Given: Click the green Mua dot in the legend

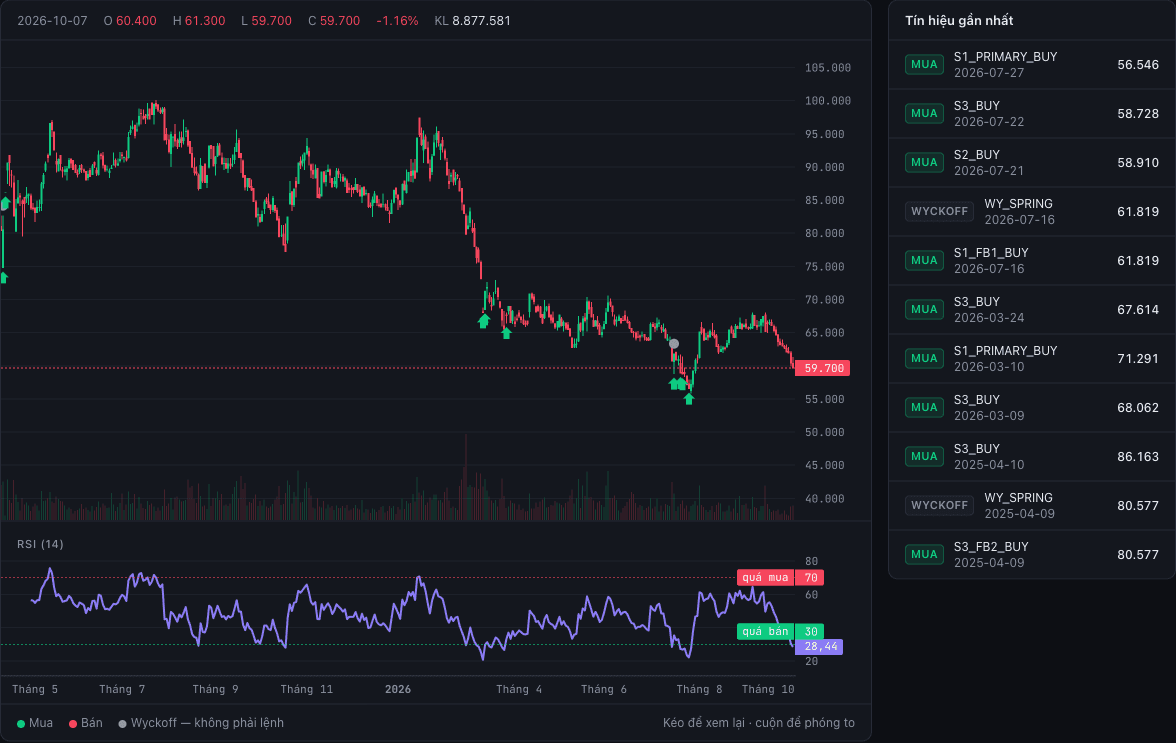Looking at the screenshot, I should [x=21, y=724].
